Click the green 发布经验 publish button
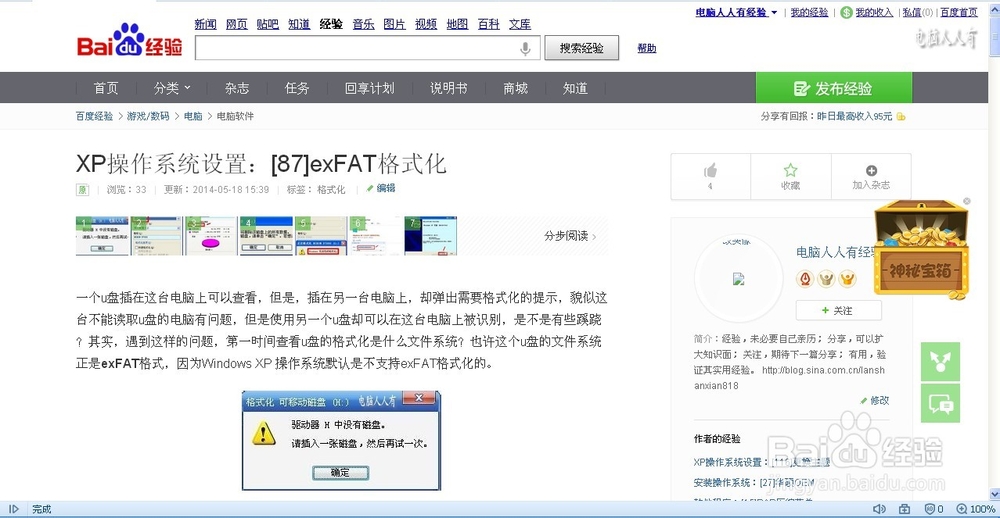Viewport: 1000px width, 518px height. [834, 88]
